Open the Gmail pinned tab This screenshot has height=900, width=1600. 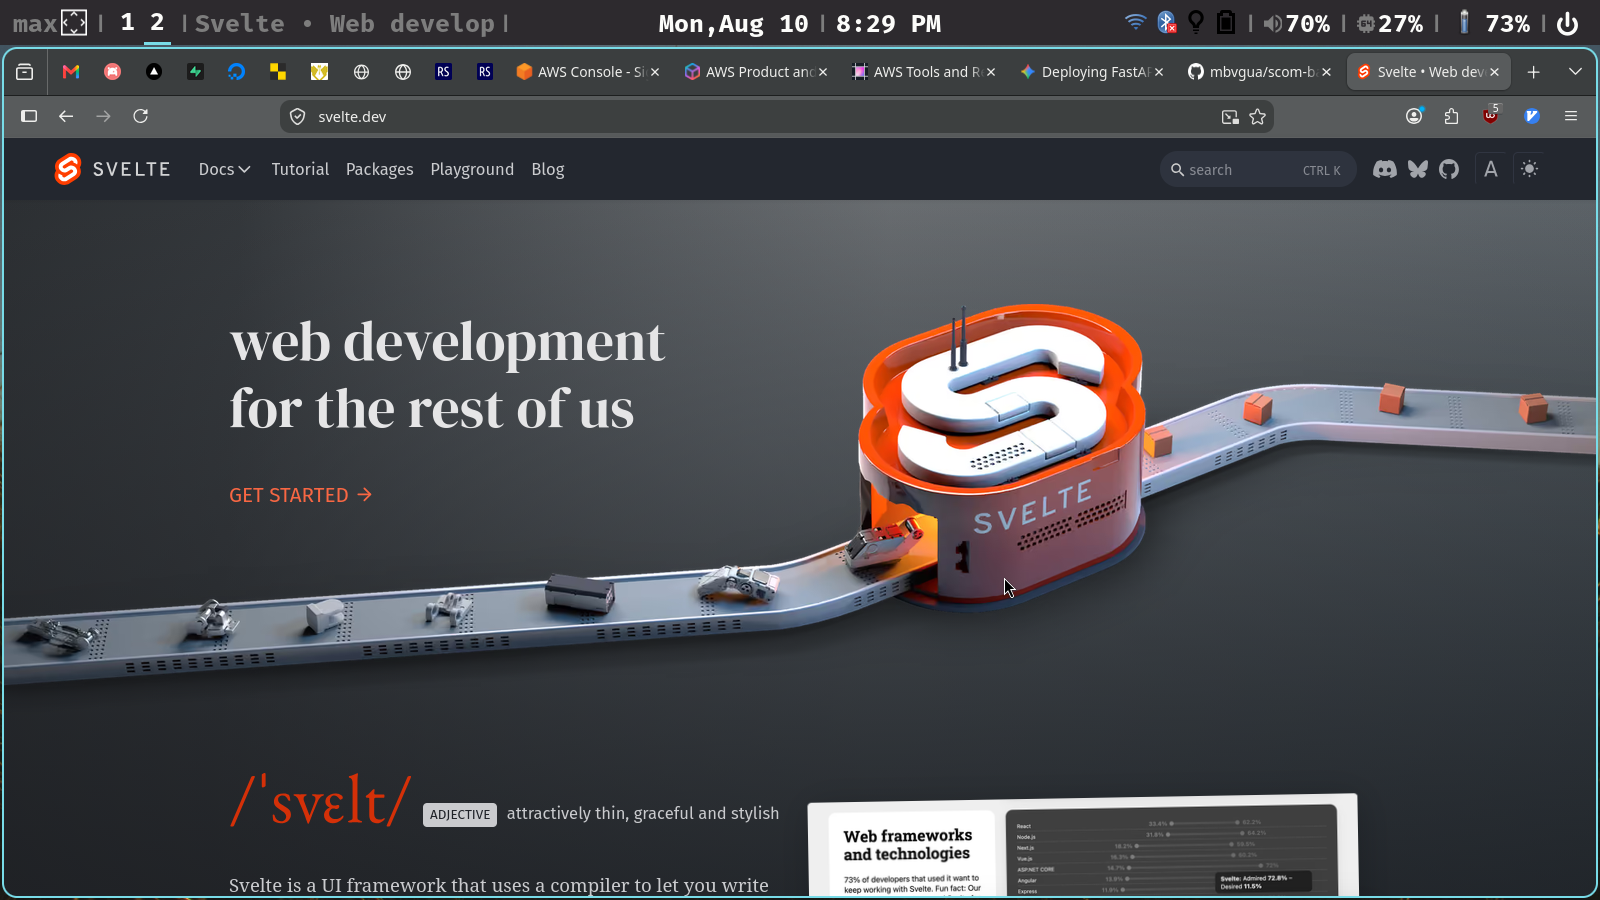coord(71,72)
